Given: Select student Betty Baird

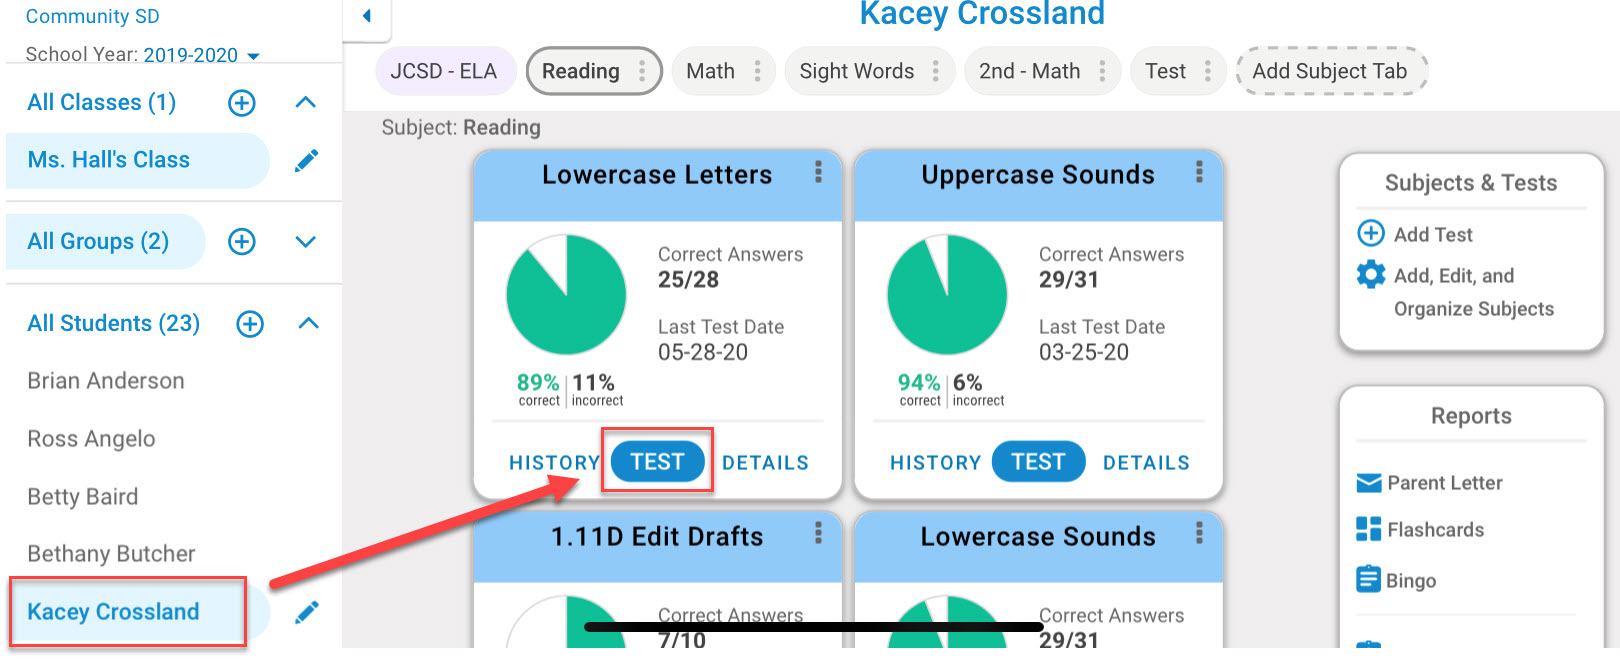Looking at the screenshot, I should tap(83, 497).
